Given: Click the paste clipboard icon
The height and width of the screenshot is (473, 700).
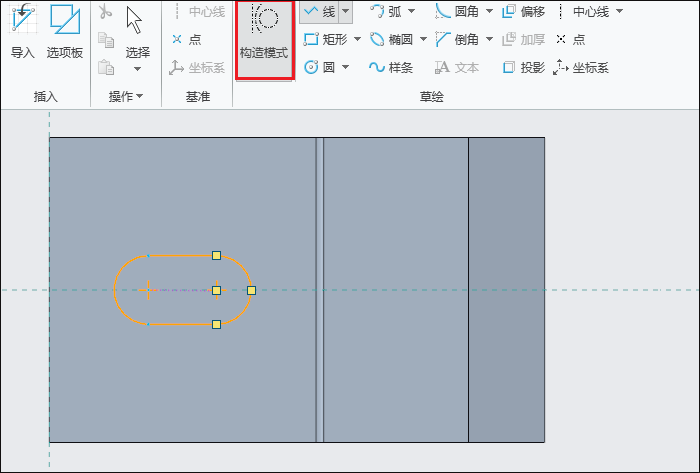Looking at the screenshot, I should click(x=106, y=67).
